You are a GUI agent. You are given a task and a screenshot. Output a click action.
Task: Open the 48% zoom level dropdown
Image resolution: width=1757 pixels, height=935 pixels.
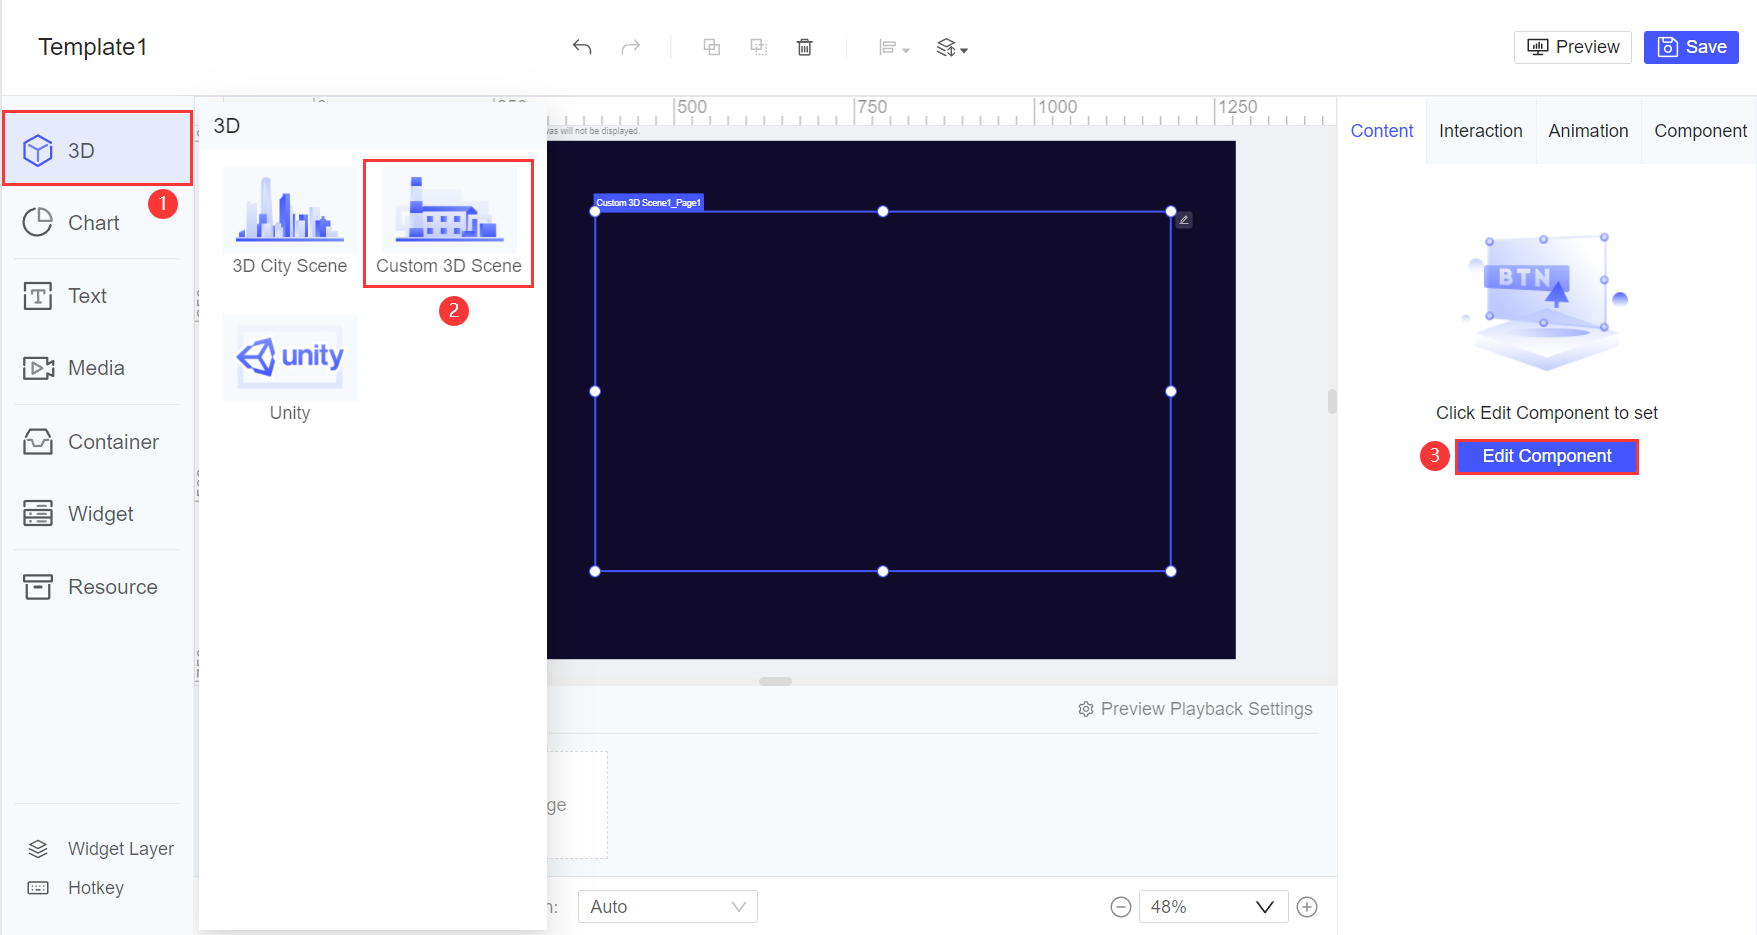click(x=1213, y=906)
